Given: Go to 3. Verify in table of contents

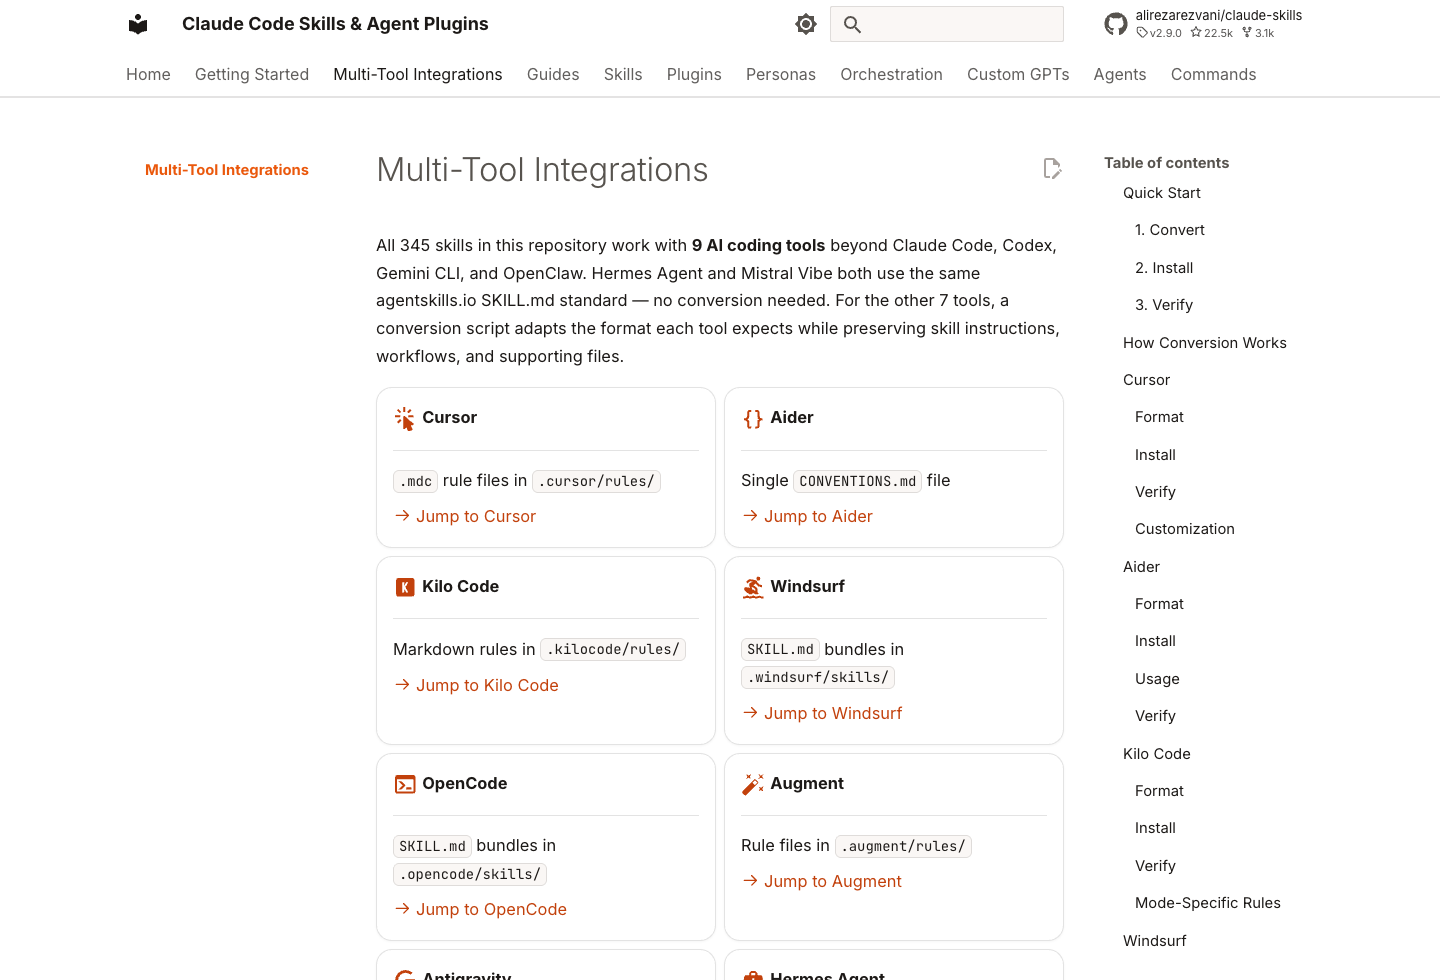Looking at the screenshot, I should click(1164, 305).
